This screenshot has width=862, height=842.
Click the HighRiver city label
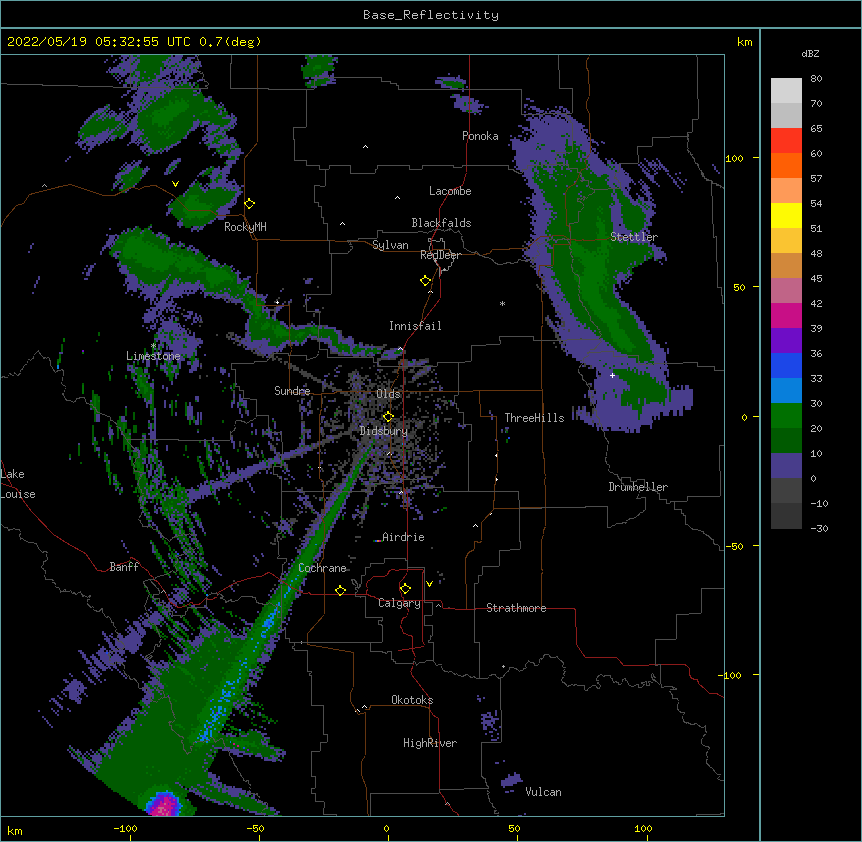(430, 743)
